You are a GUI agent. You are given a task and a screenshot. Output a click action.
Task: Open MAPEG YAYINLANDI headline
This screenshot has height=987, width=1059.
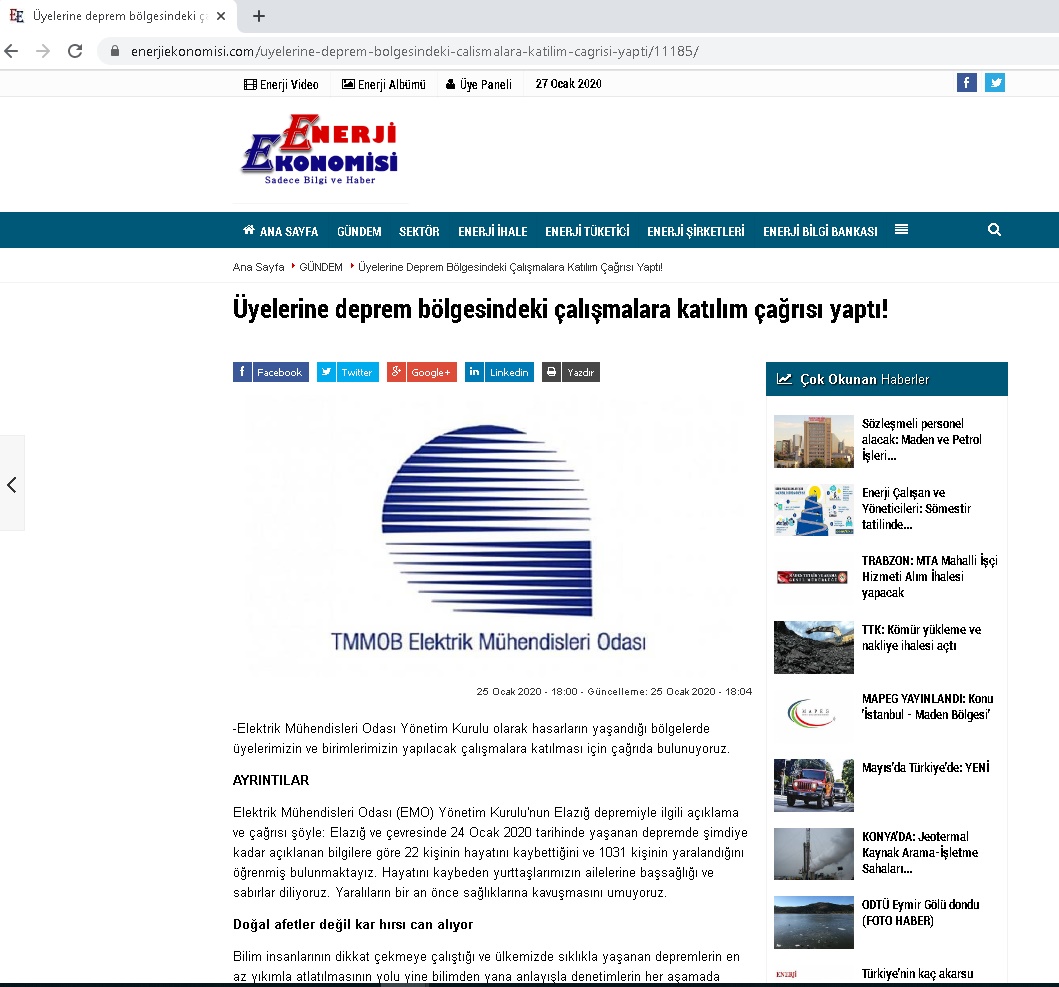[x=927, y=707]
